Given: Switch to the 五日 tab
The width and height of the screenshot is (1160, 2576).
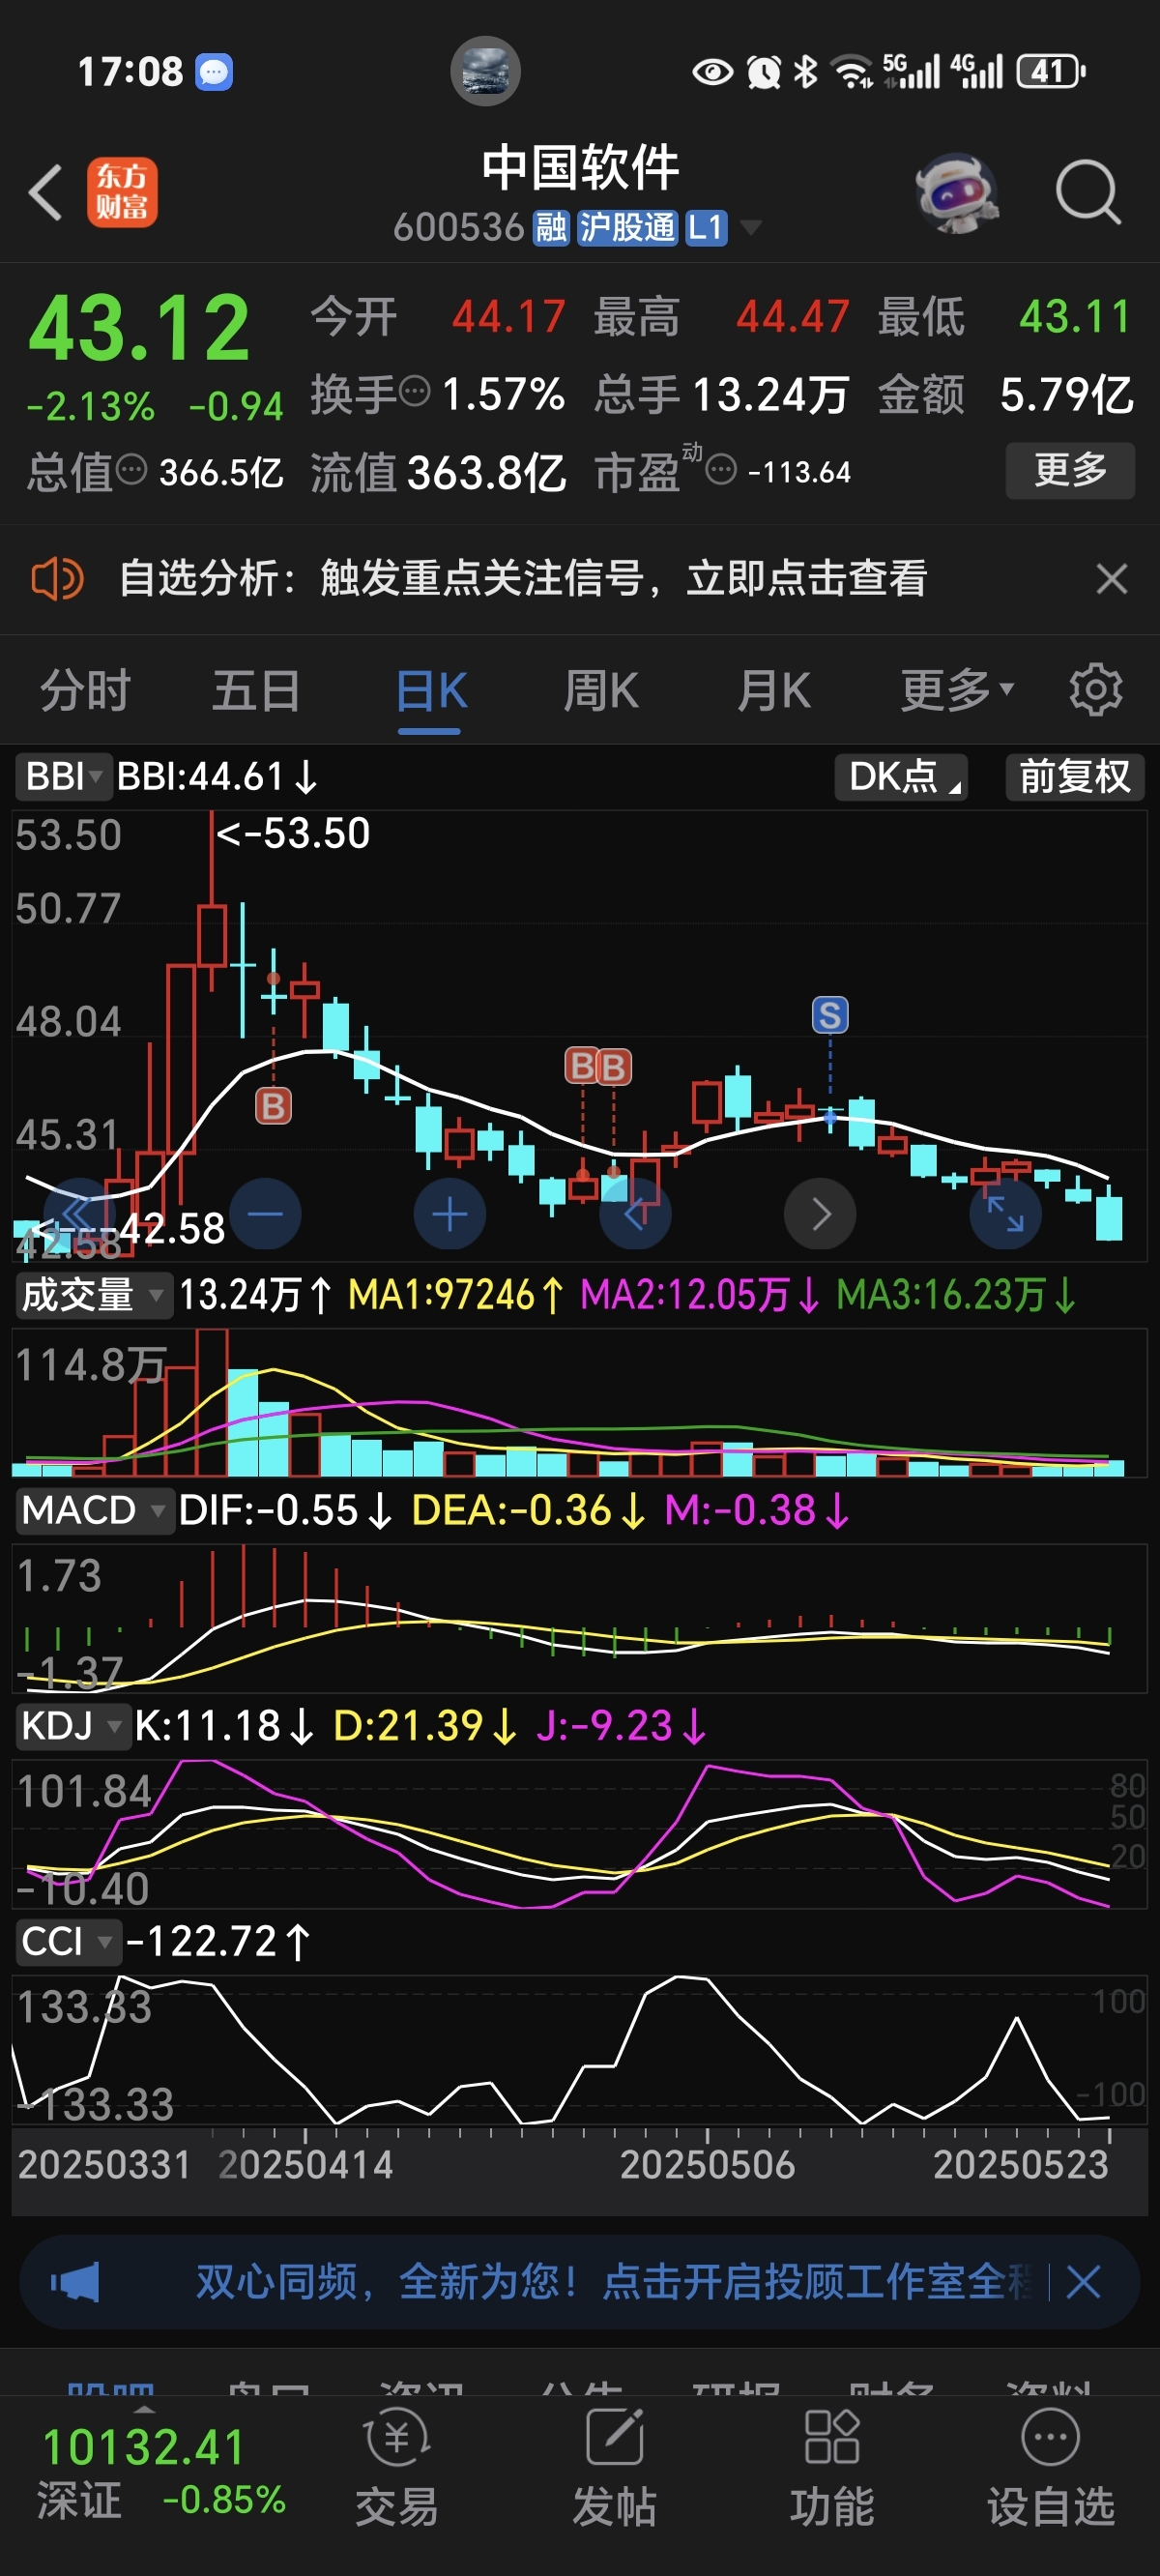Looking at the screenshot, I should (256, 690).
